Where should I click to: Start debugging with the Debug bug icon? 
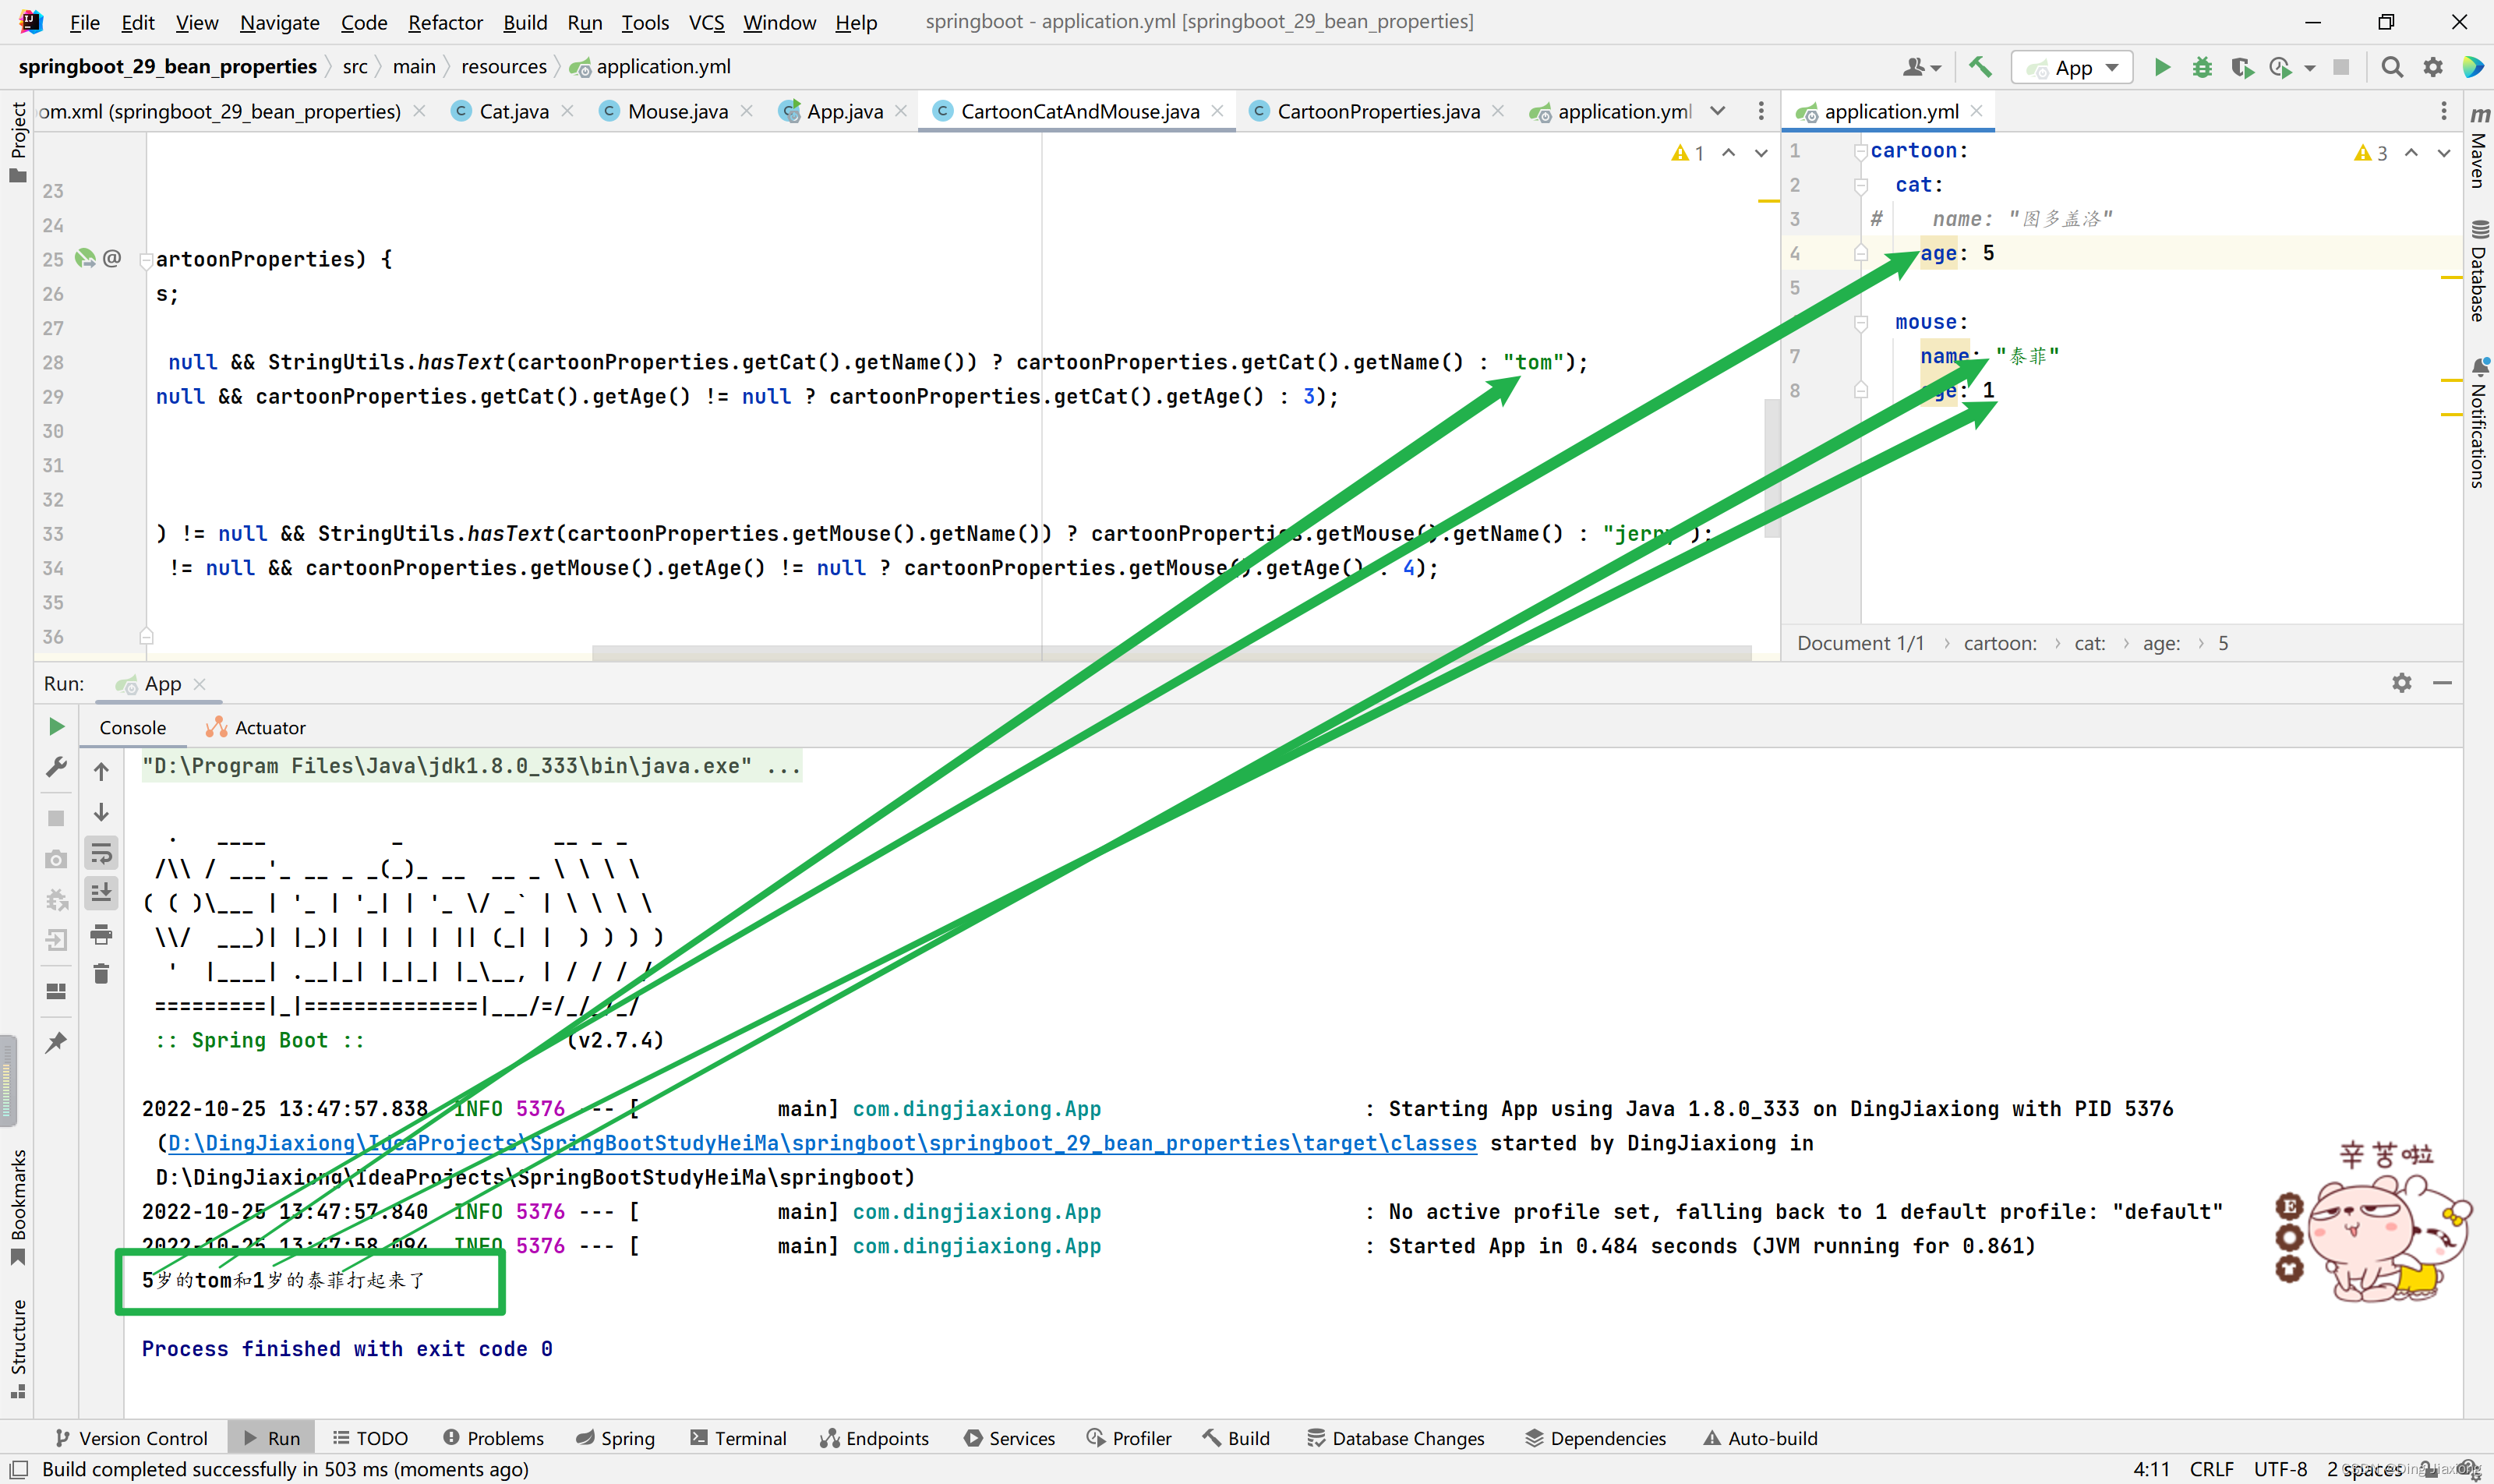[2201, 67]
